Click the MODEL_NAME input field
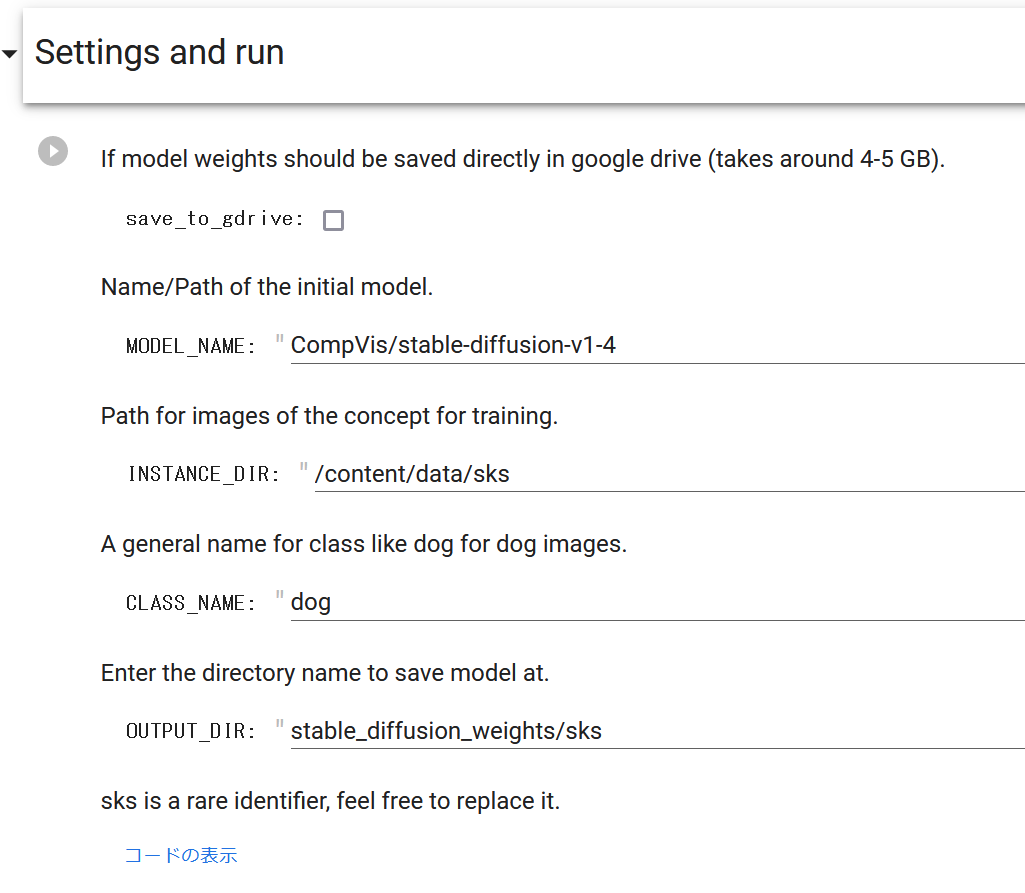Viewport: 1025px width, 893px height. click(x=658, y=345)
